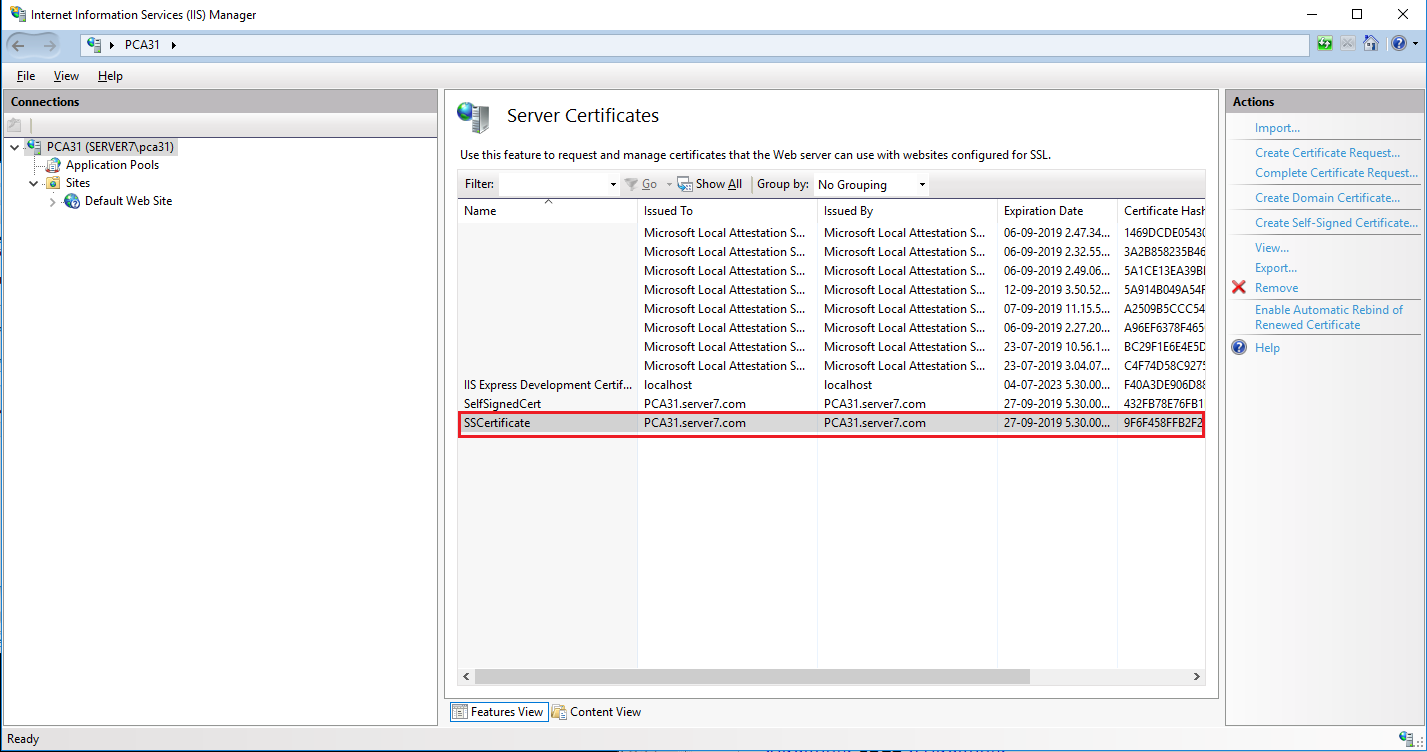This screenshot has width=1427, height=752.
Task: Select Default Web Site in the tree
Action: [128, 201]
